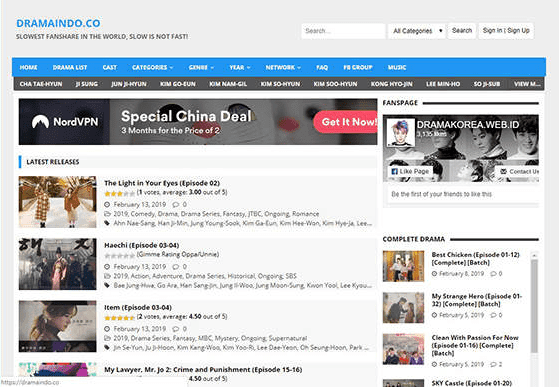Open Haechi (Episode 03-04) title link
The width and height of the screenshot is (559, 387).
tap(142, 245)
